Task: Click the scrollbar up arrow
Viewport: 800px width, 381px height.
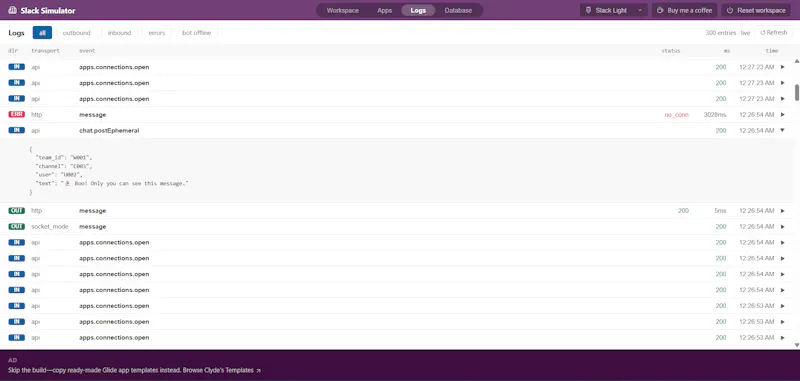Action: [797, 61]
